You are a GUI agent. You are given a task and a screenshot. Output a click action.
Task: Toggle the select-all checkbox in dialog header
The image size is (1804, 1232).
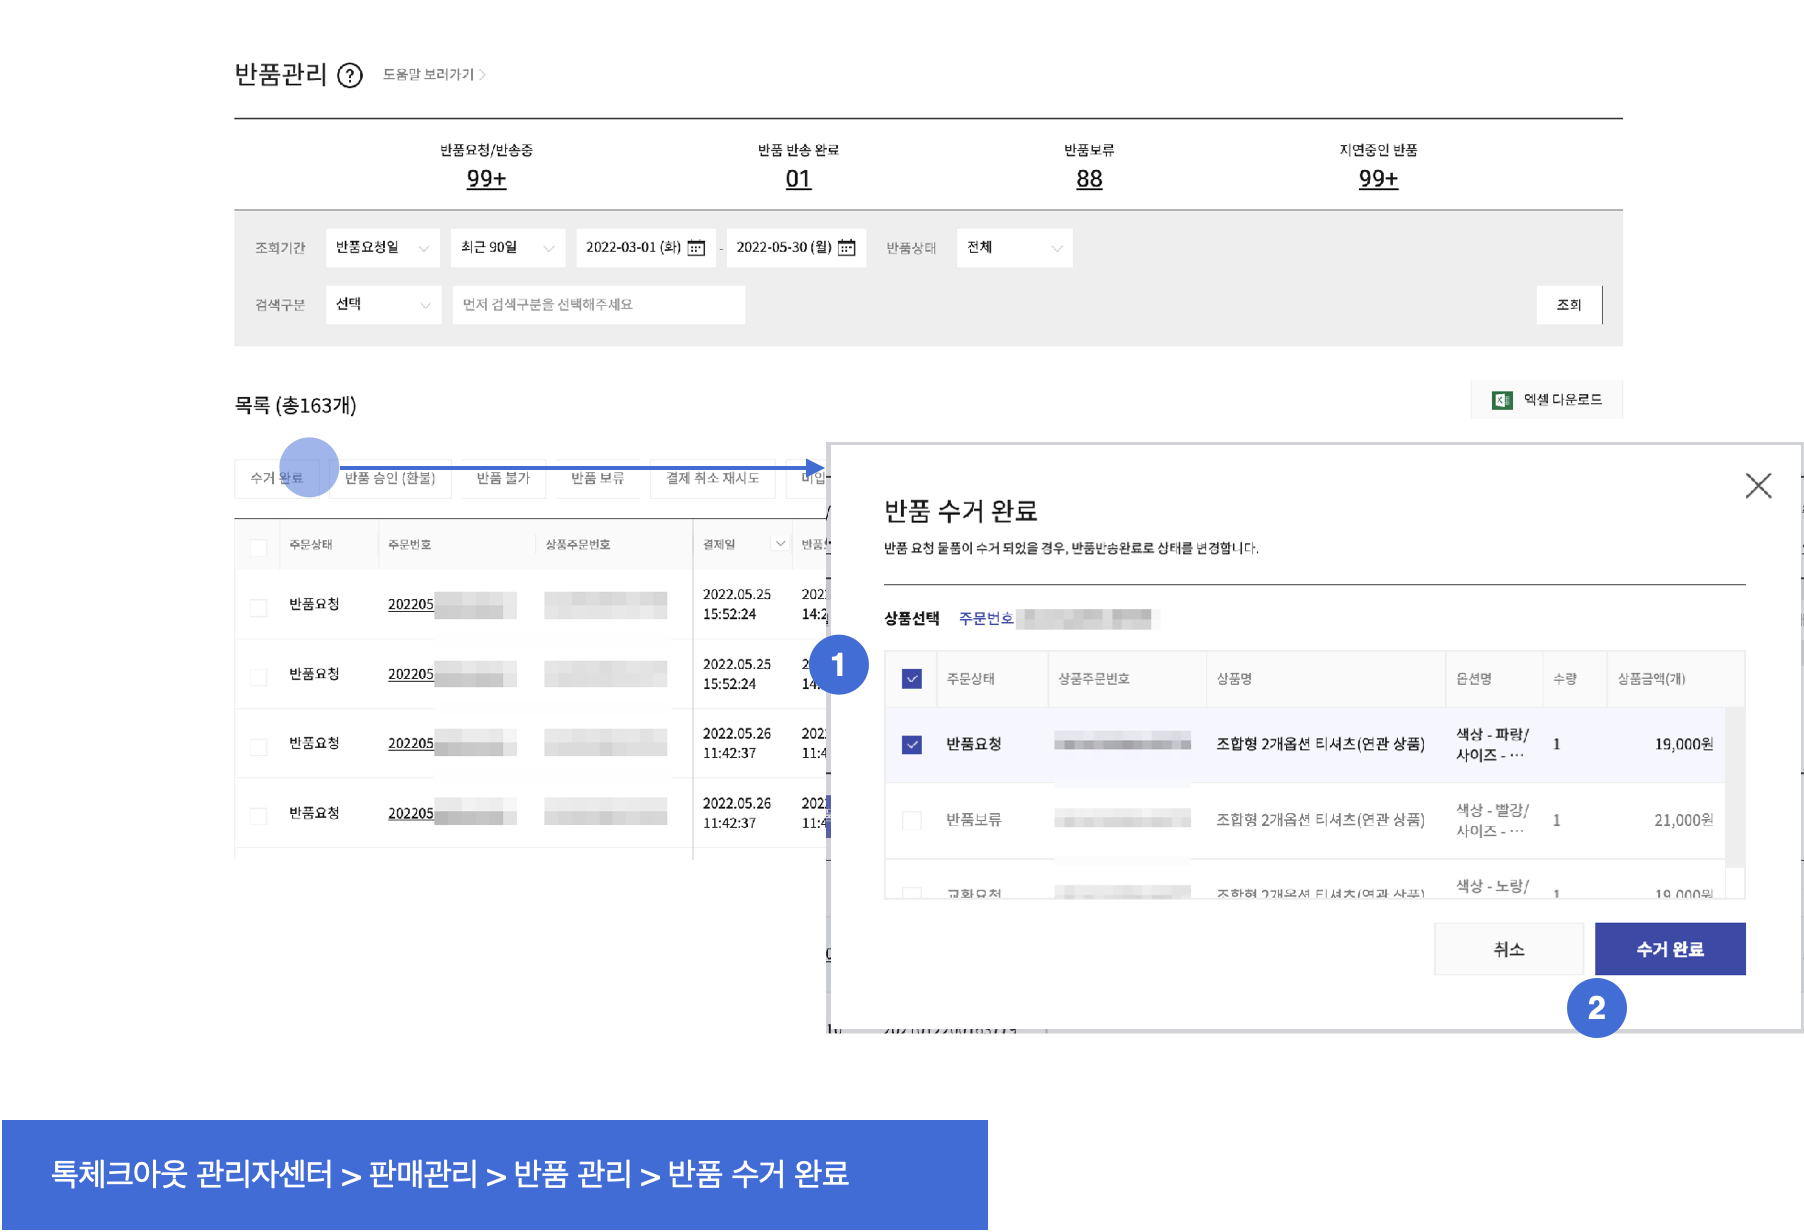pos(911,679)
